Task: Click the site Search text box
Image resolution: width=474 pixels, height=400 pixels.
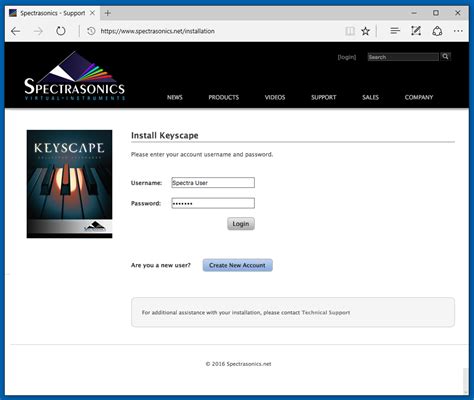Action: tap(403, 57)
